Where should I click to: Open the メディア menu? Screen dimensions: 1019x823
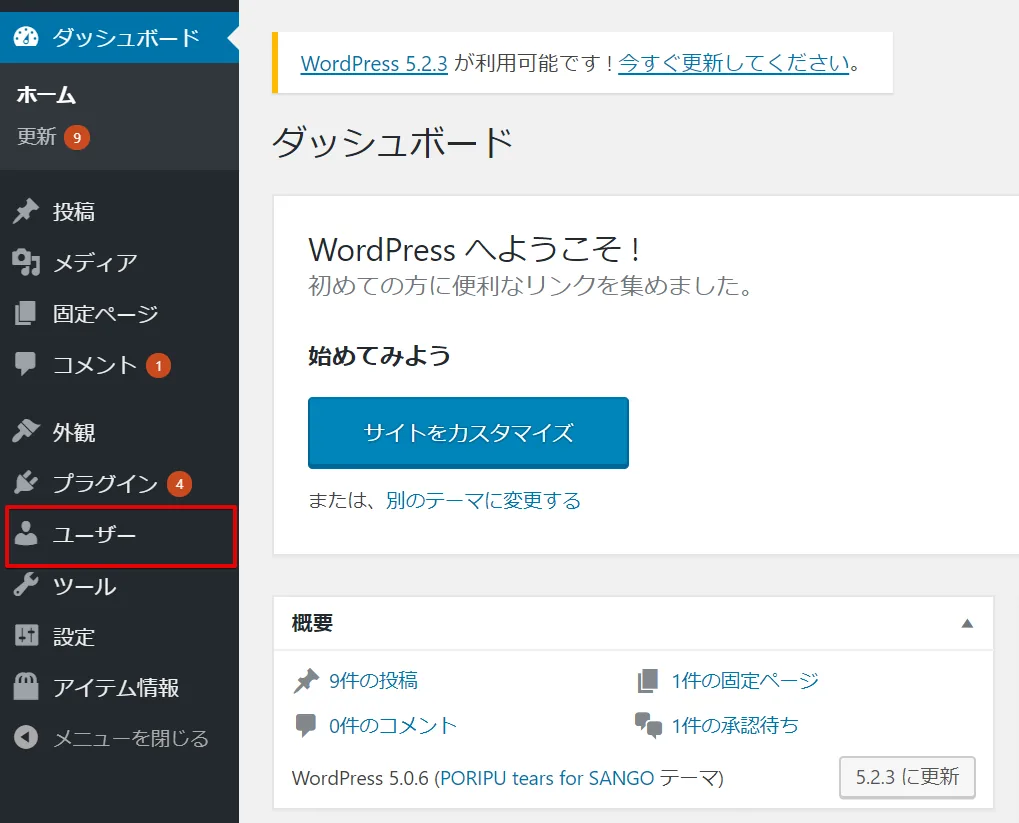(x=120, y=263)
